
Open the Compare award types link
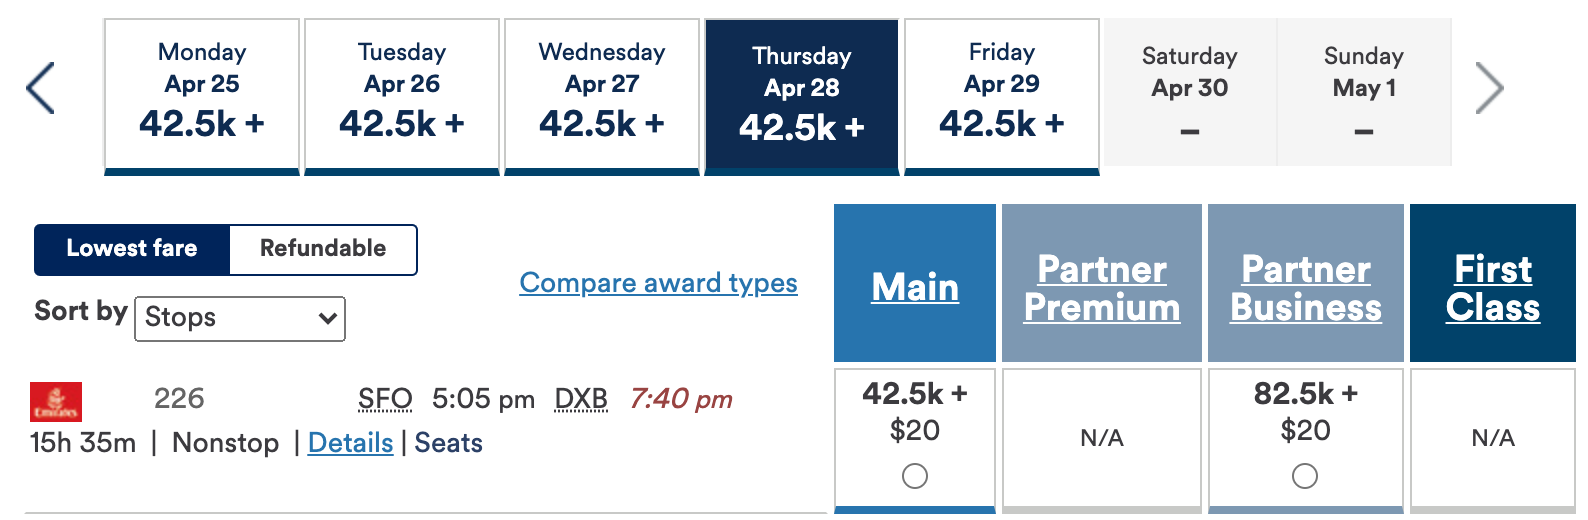pos(658,283)
